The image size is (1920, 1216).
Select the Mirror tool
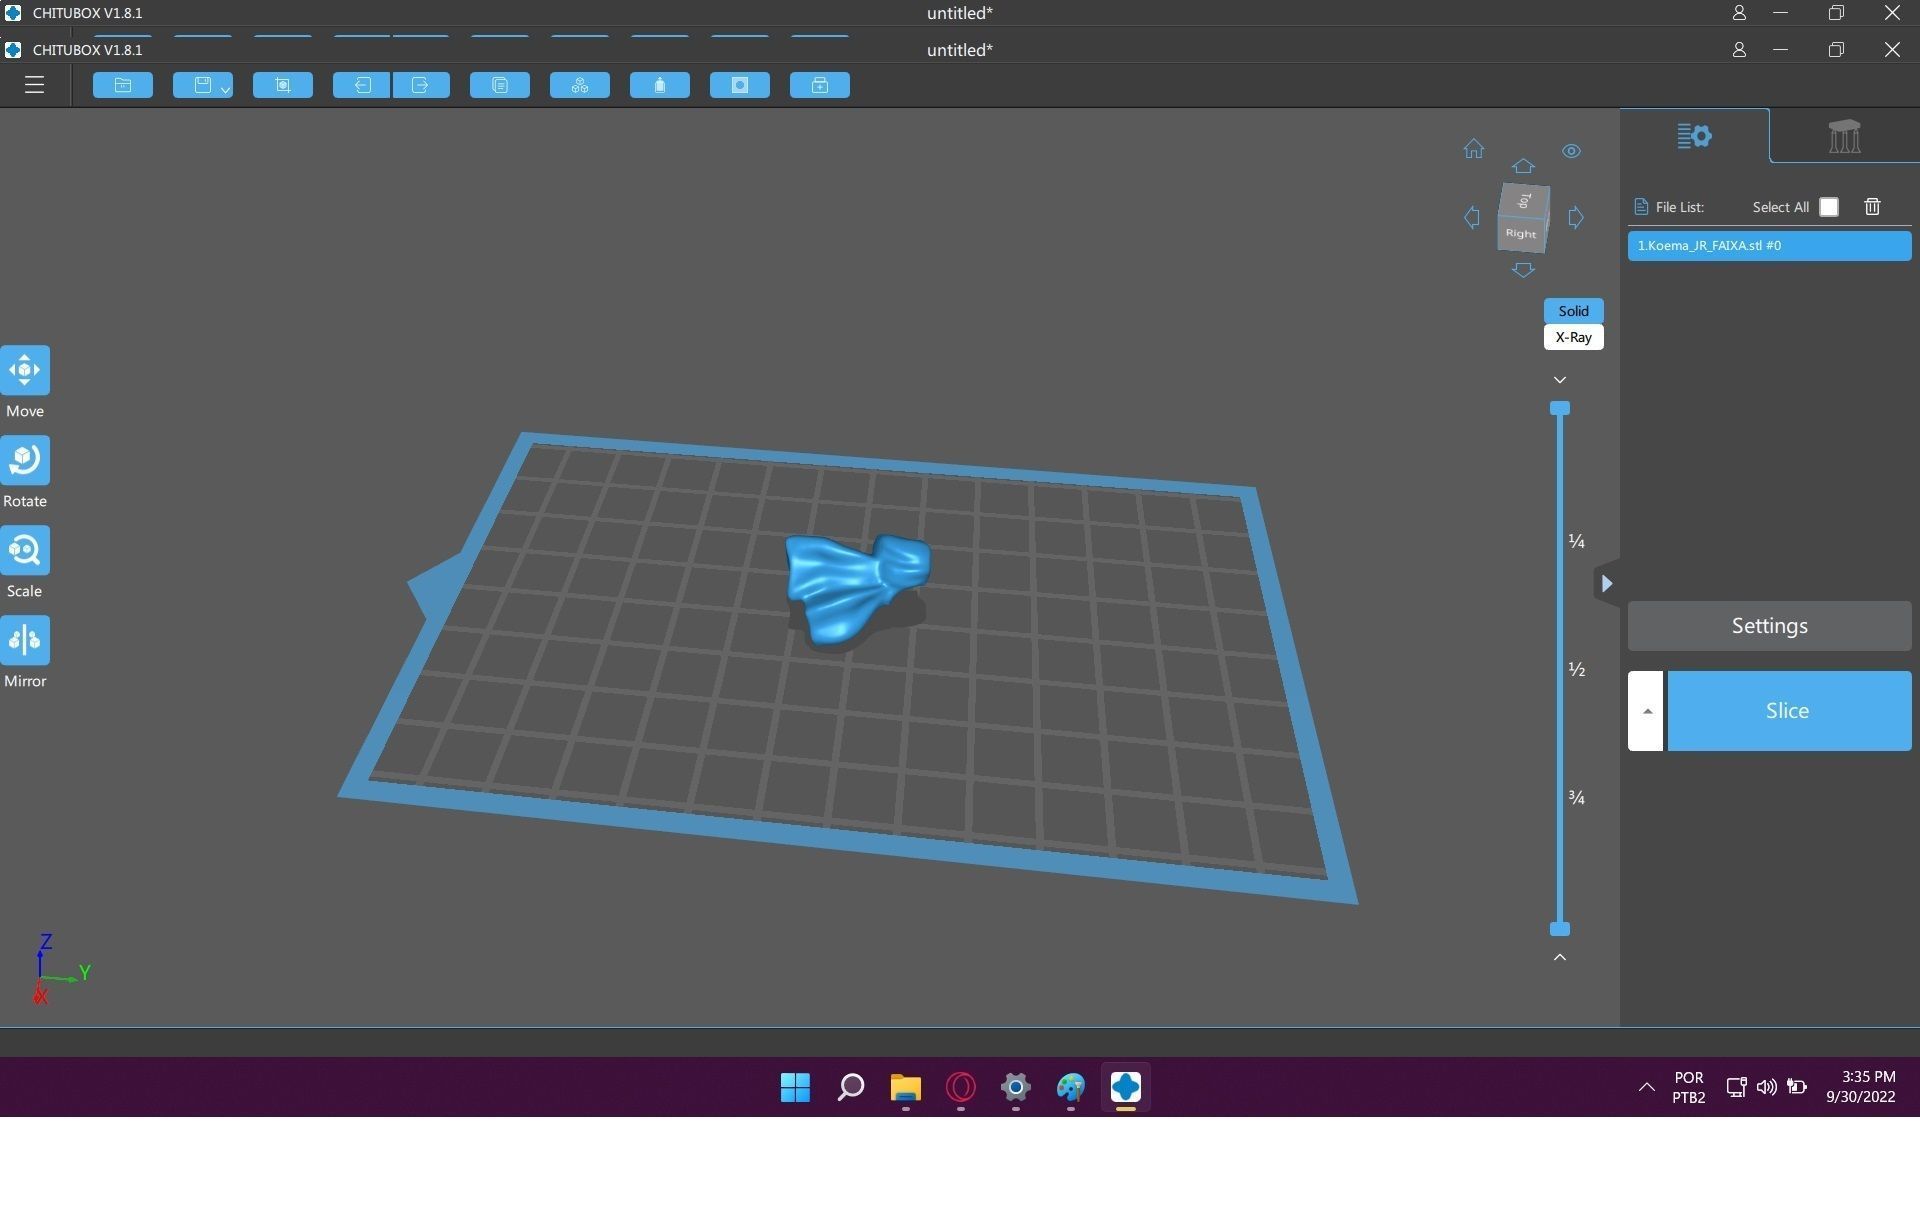click(25, 640)
